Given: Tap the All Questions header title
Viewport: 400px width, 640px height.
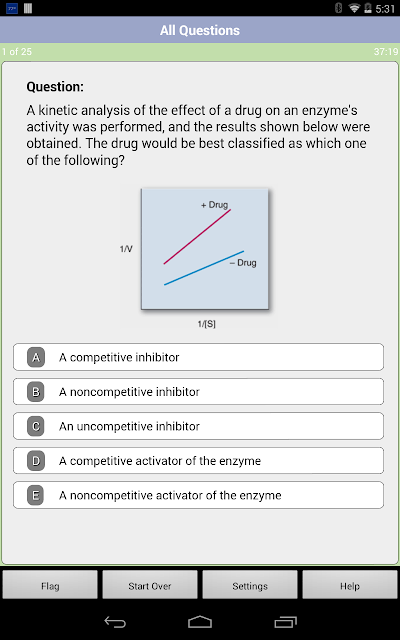Looking at the screenshot, I should point(200,30).
